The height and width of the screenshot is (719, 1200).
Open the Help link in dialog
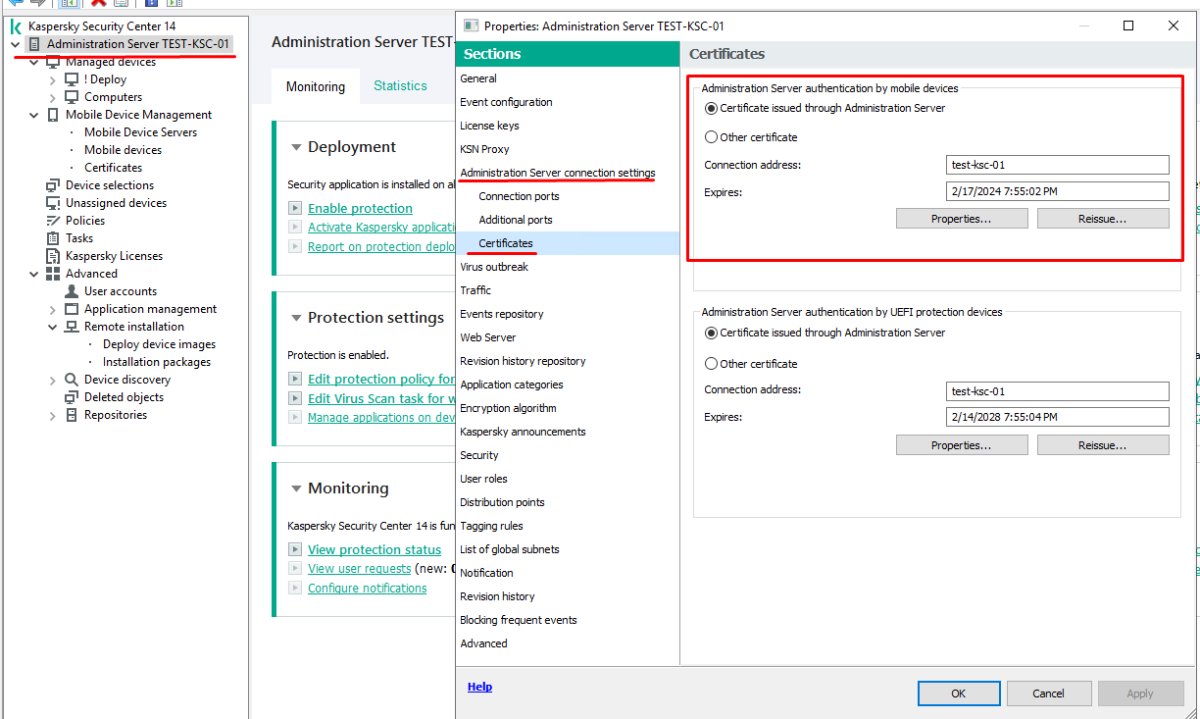point(480,687)
